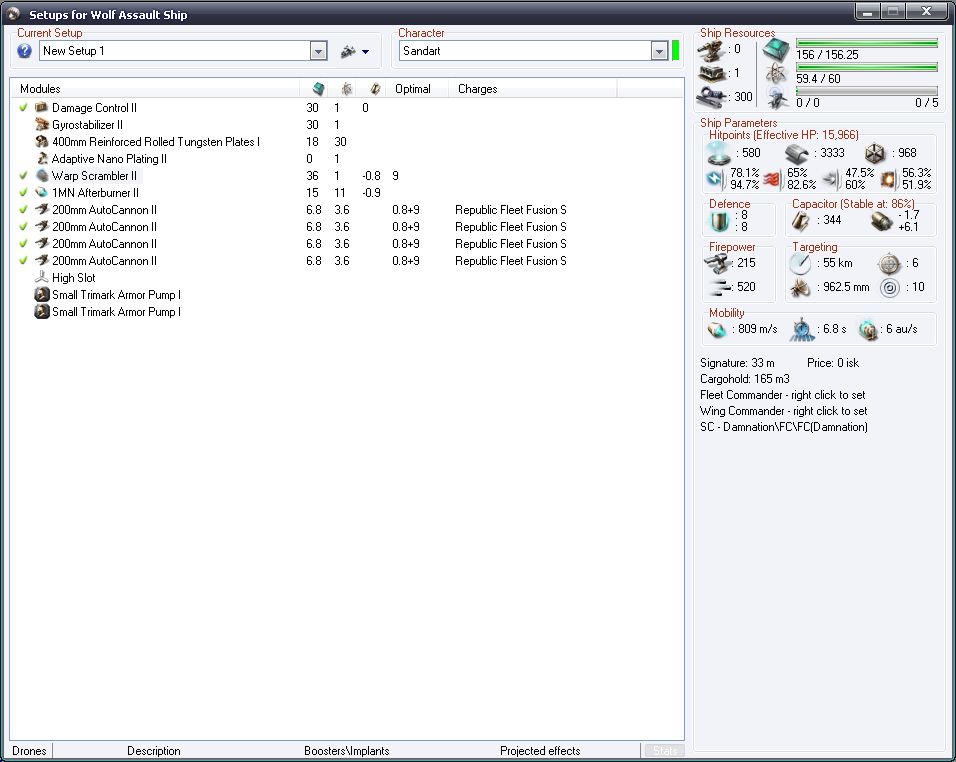Click the blue help question mark icon
This screenshot has height=762, width=956.
(x=24, y=51)
